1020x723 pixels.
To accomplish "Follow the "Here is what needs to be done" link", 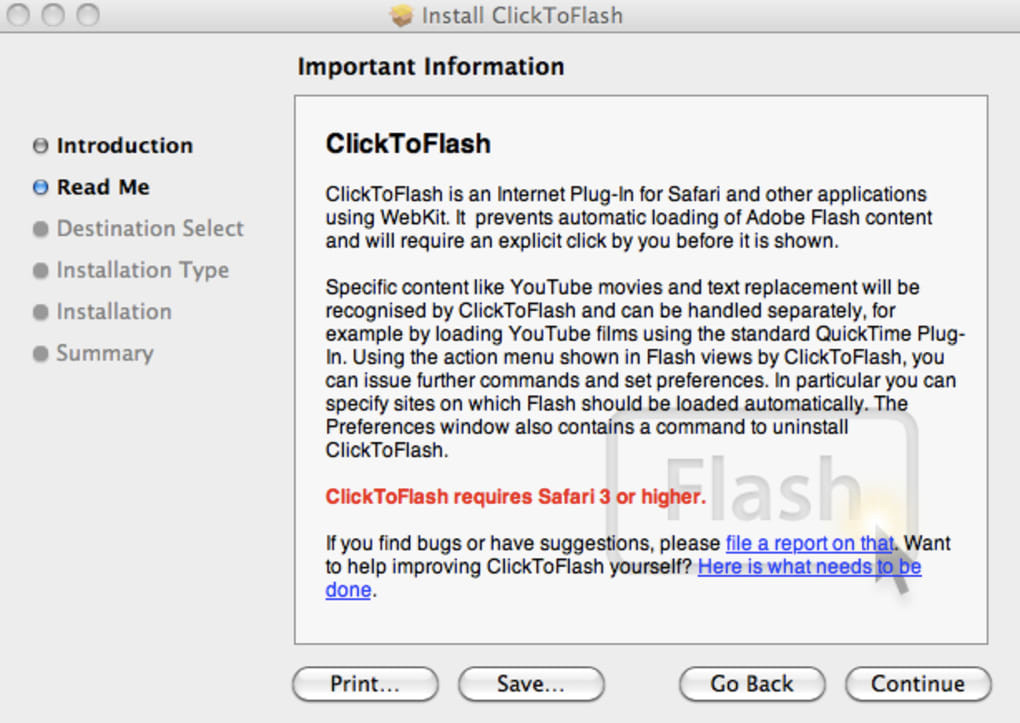I will [809, 567].
